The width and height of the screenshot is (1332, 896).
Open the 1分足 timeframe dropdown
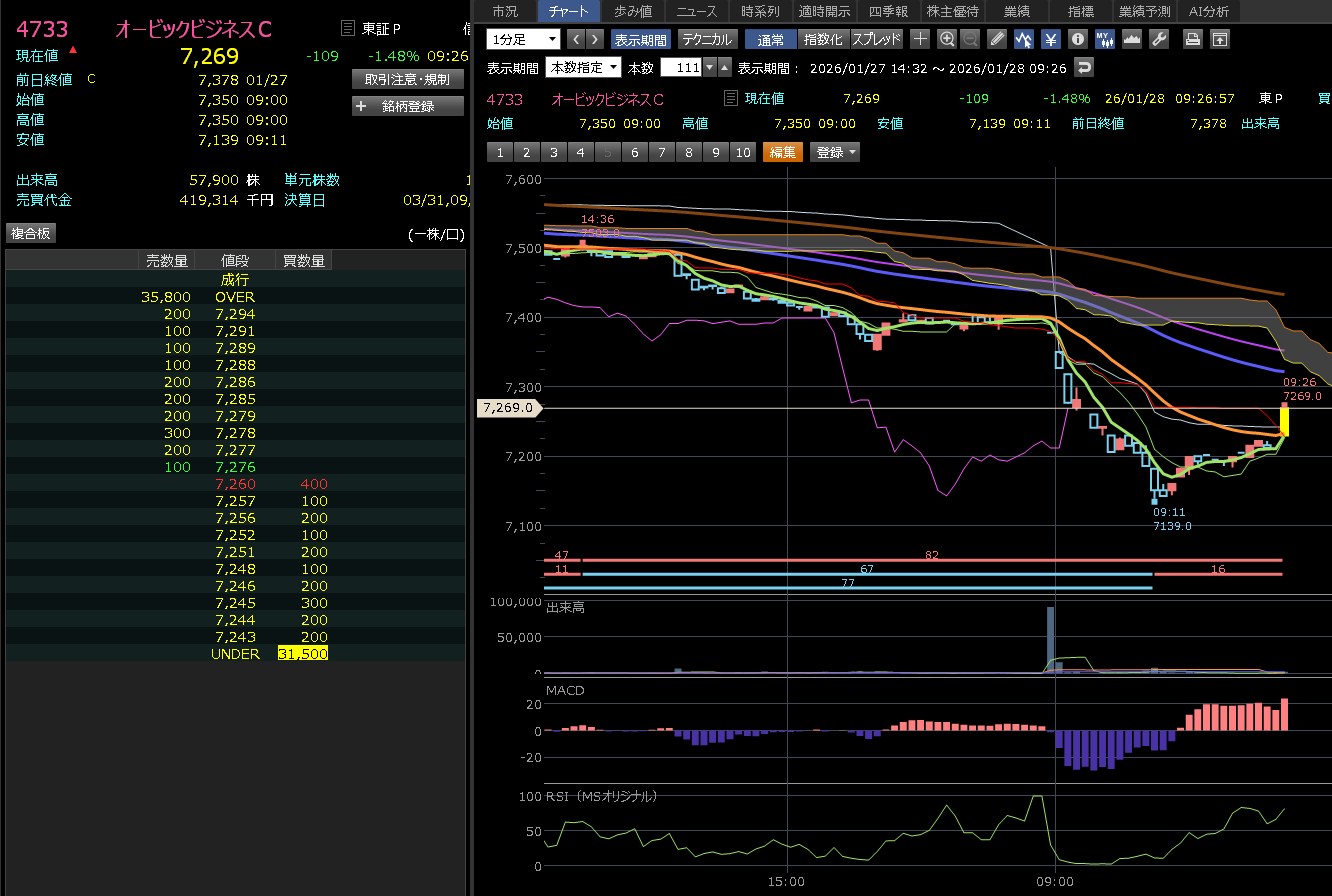(x=524, y=39)
